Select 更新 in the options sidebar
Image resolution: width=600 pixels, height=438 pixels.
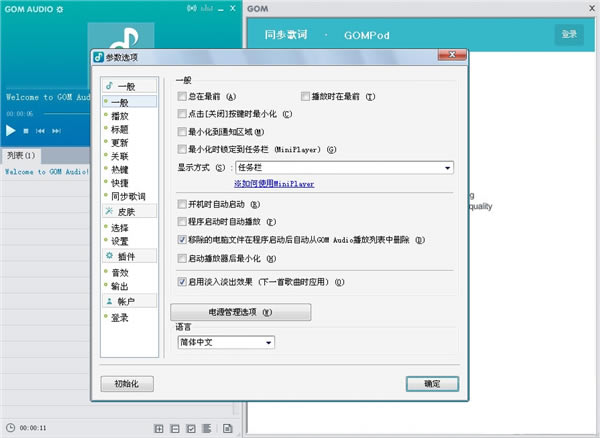(x=119, y=143)
